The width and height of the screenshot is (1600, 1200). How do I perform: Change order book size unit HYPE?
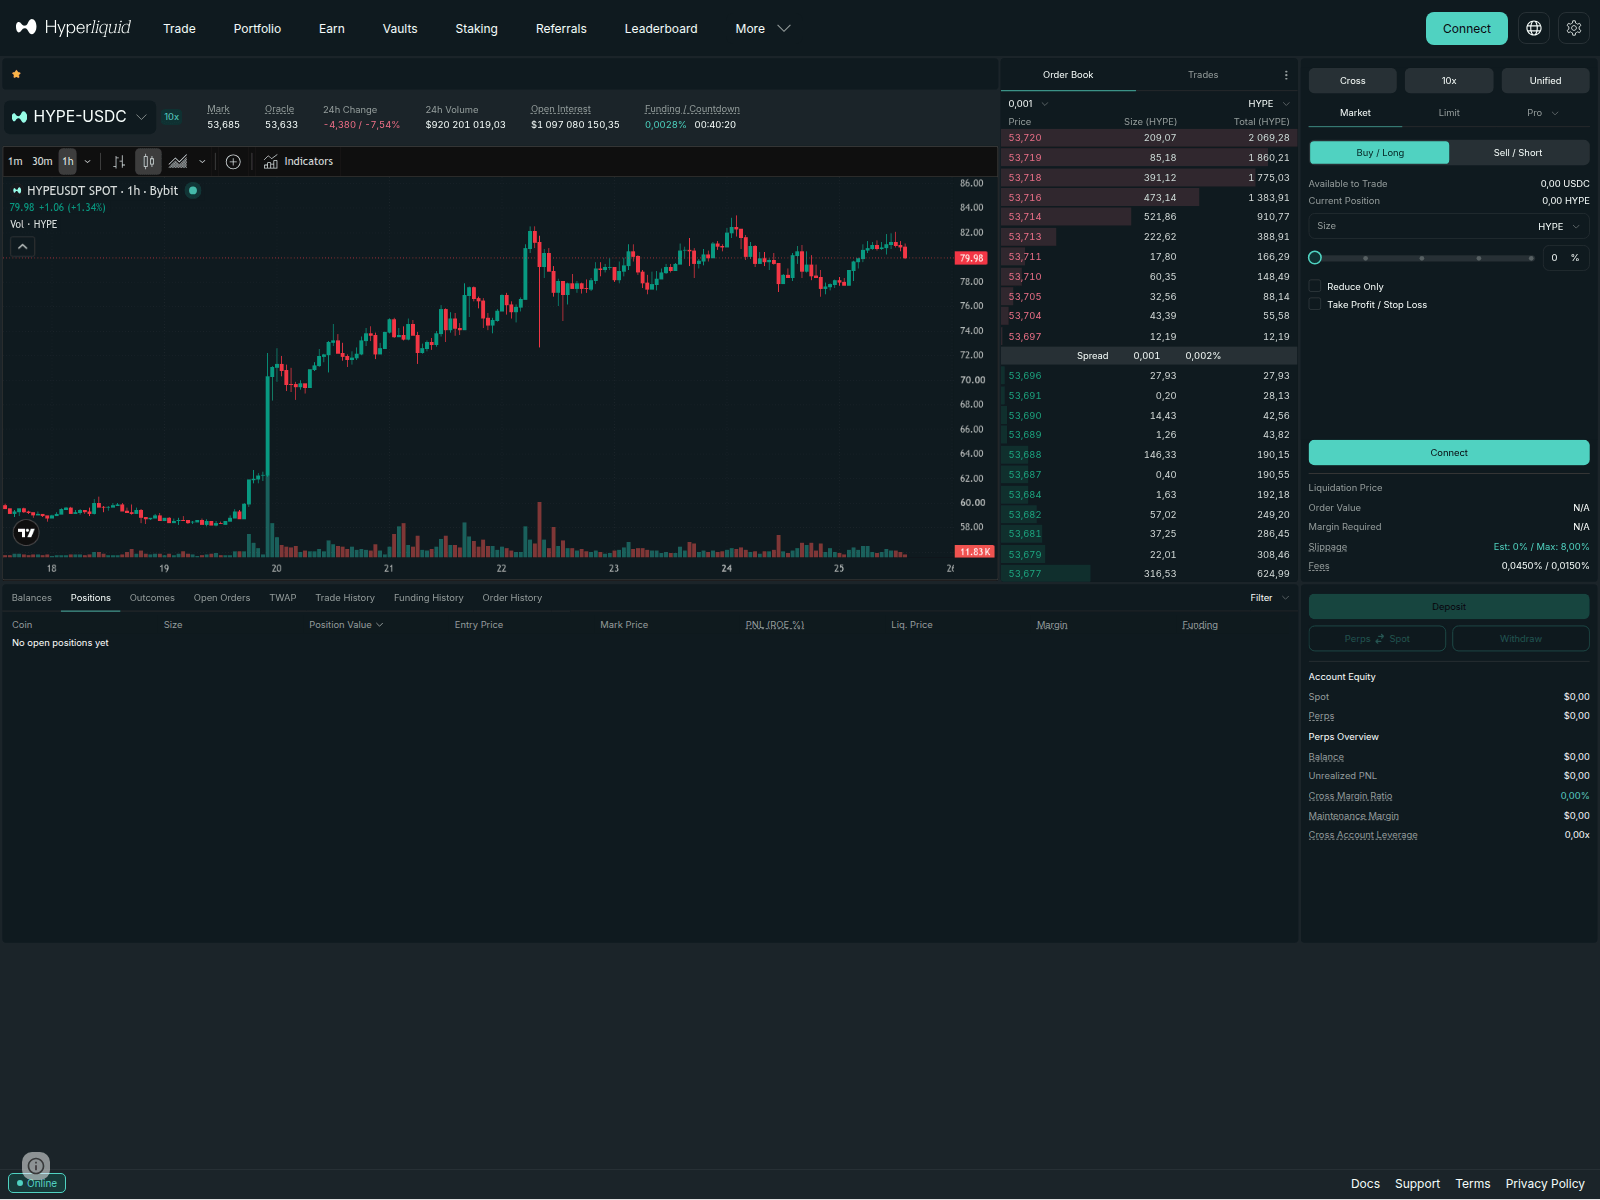pos(1269,104)
